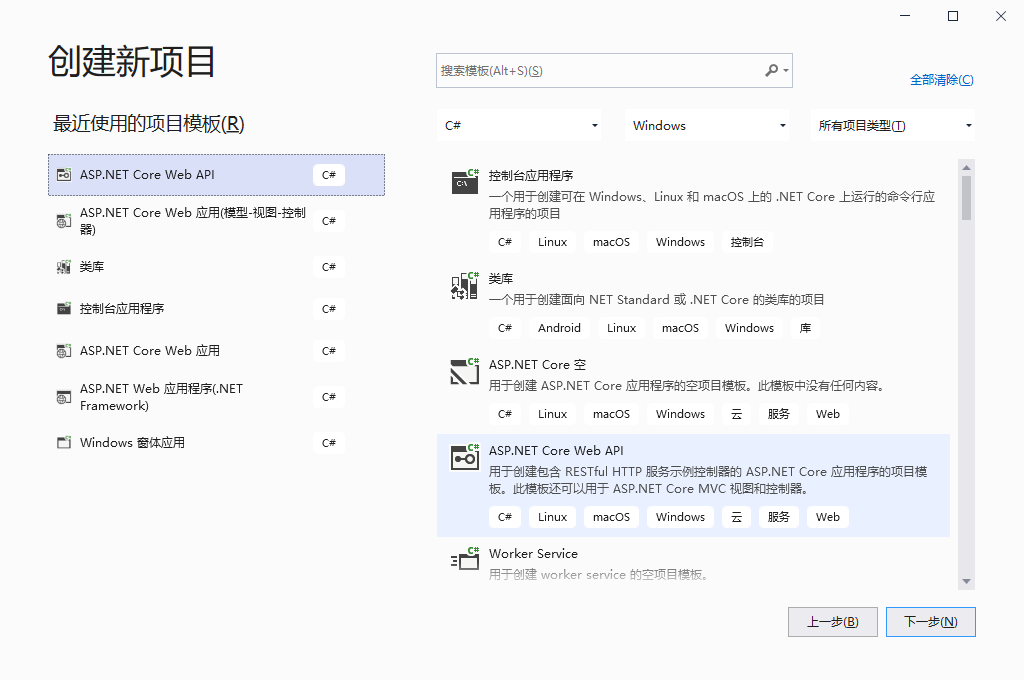Select recent template ASP.NET Core Web API

216,175
